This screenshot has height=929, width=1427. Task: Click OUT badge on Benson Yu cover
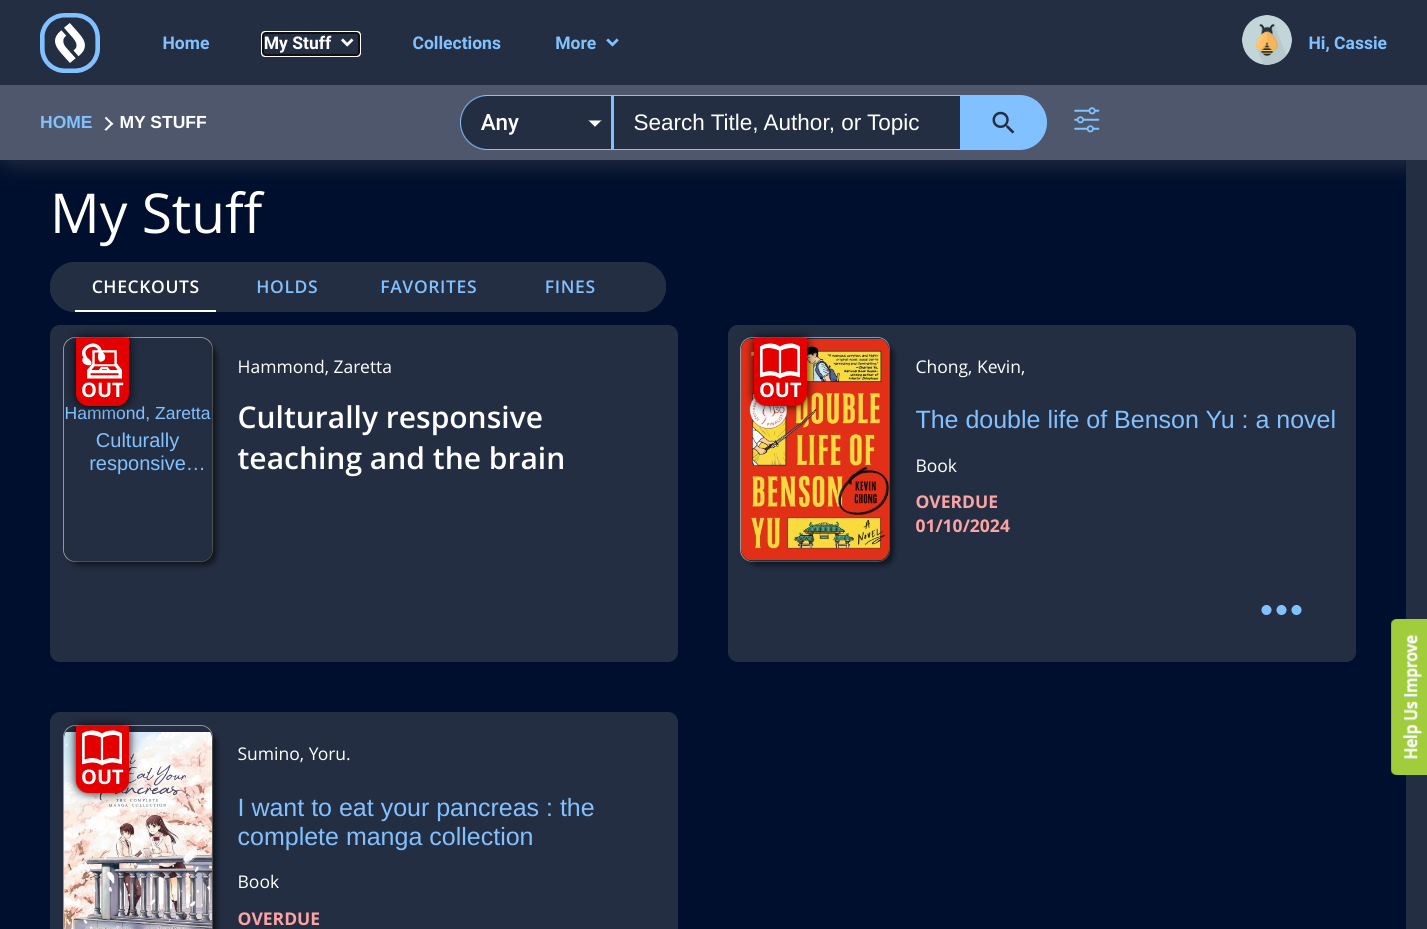780,371
